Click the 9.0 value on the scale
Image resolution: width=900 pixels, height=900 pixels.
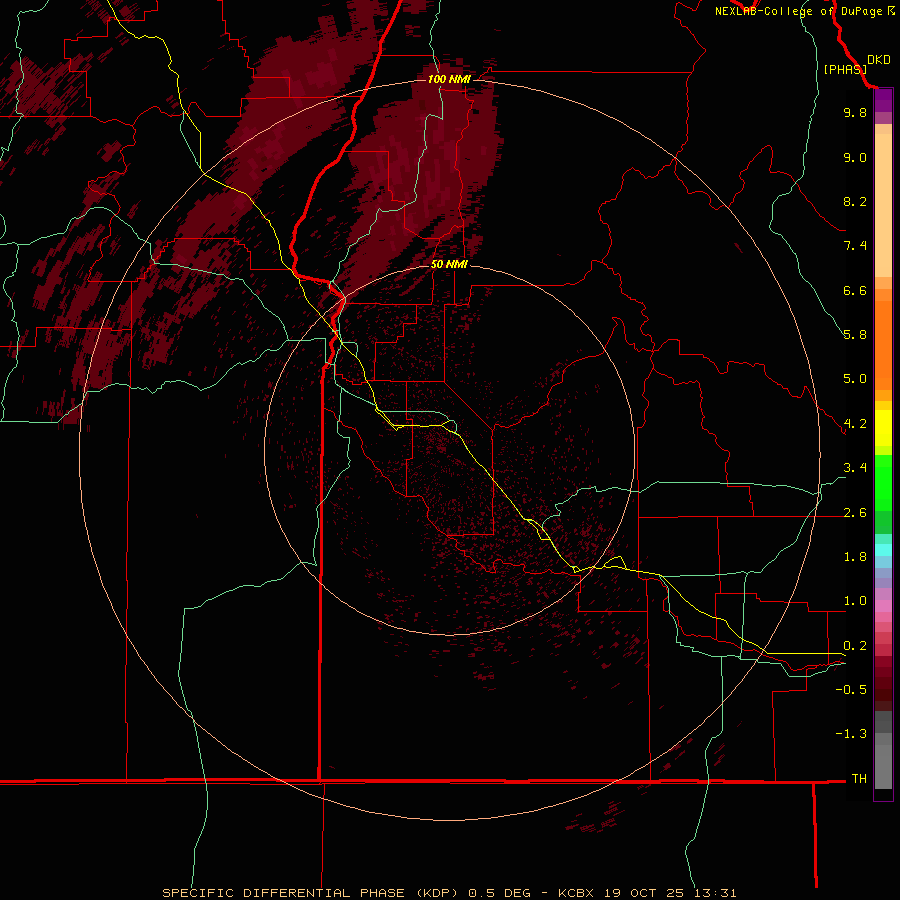pos(855,157)
